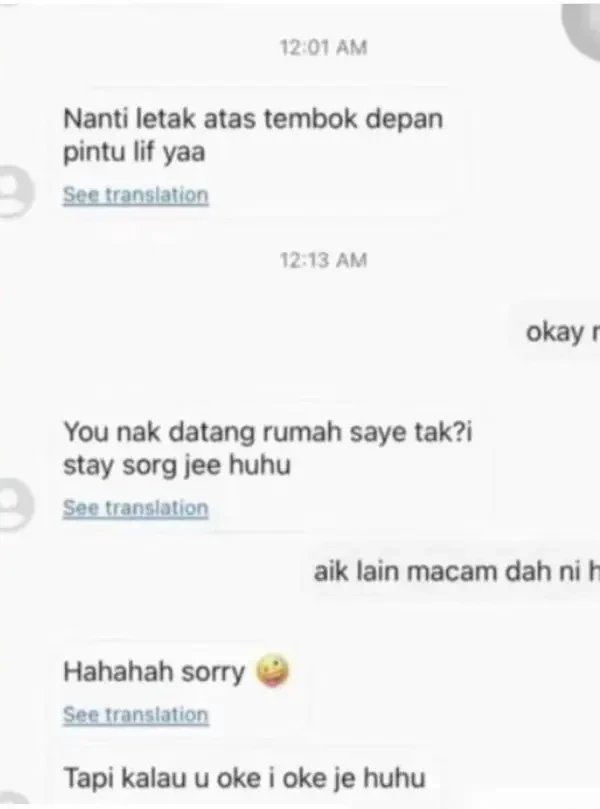The image size is (600, 809).
Task: Tap the outgoing 'okay' message bubble
Action: [555, 332]
